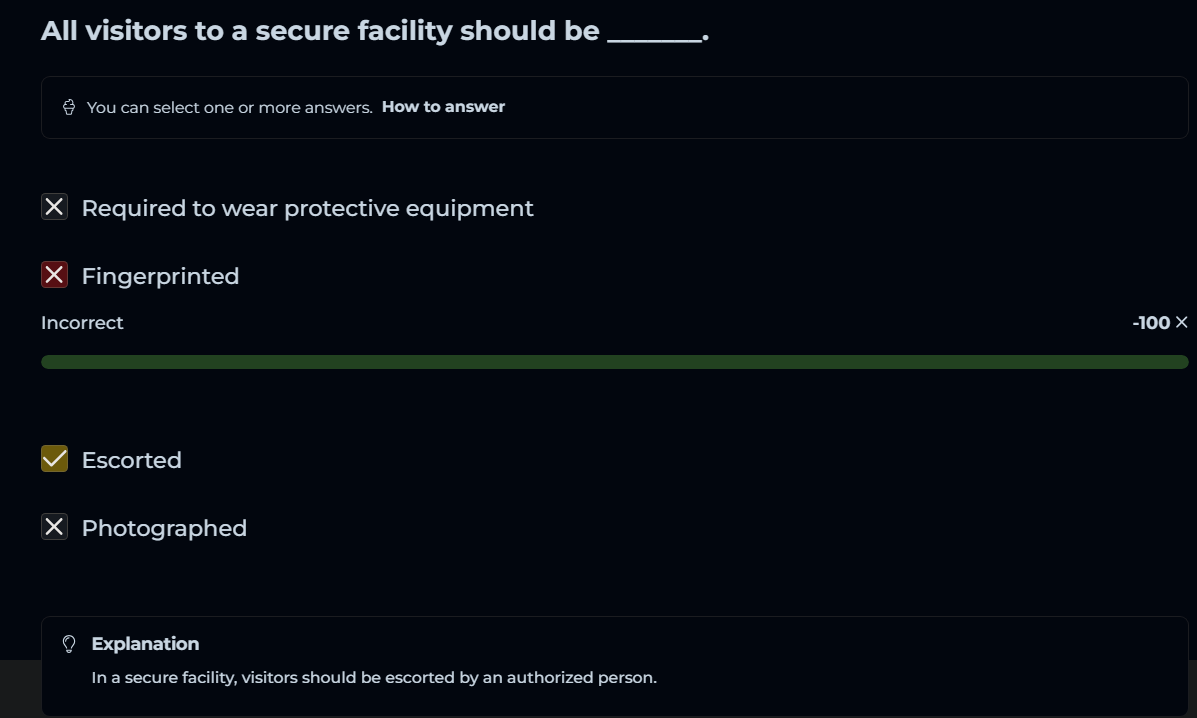The height and width of the screenshot is (718, 1197).
Task: Select the "Escorted" answer label
Action: [131, 460]
